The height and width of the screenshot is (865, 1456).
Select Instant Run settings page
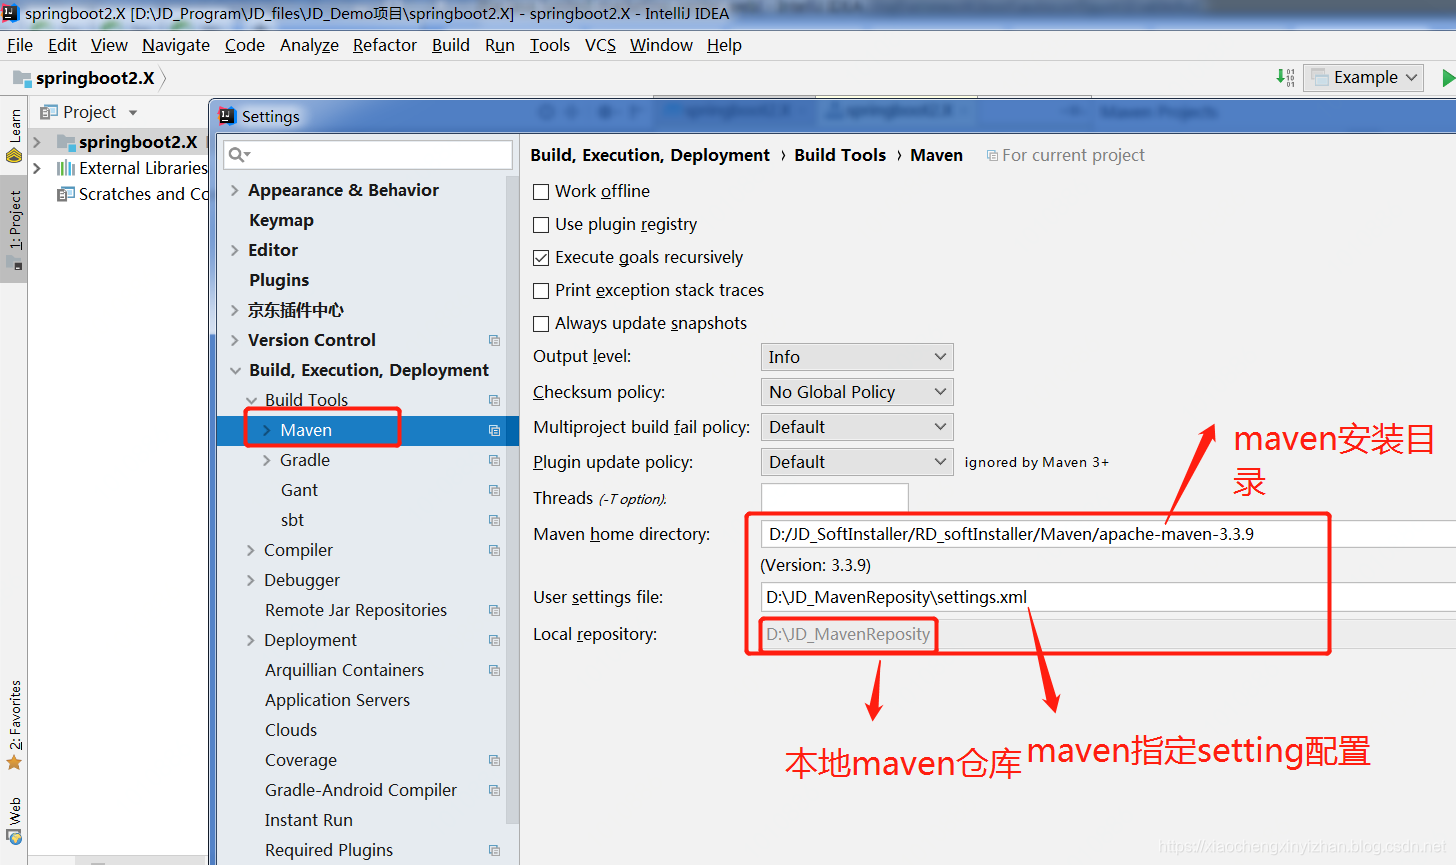coord(308,820)
